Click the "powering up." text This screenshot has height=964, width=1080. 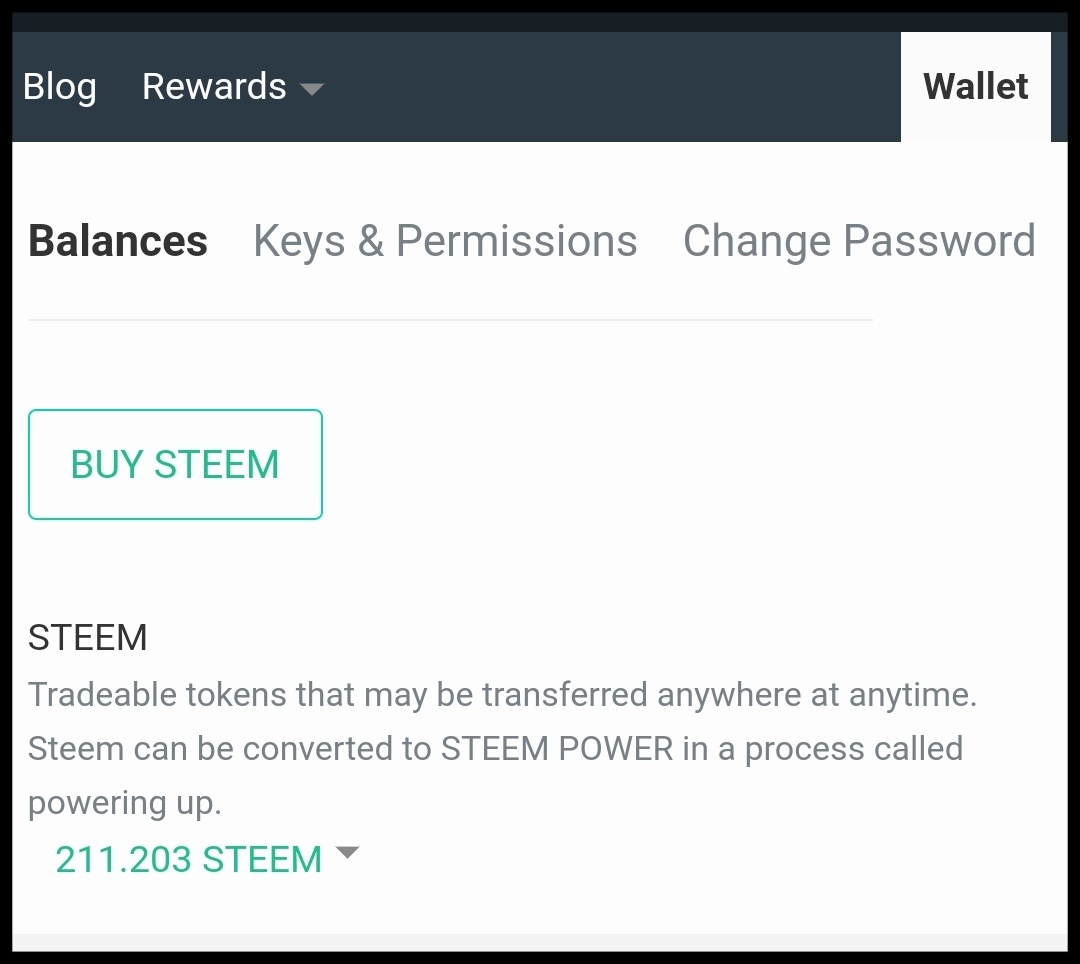[x=125, y=803]
